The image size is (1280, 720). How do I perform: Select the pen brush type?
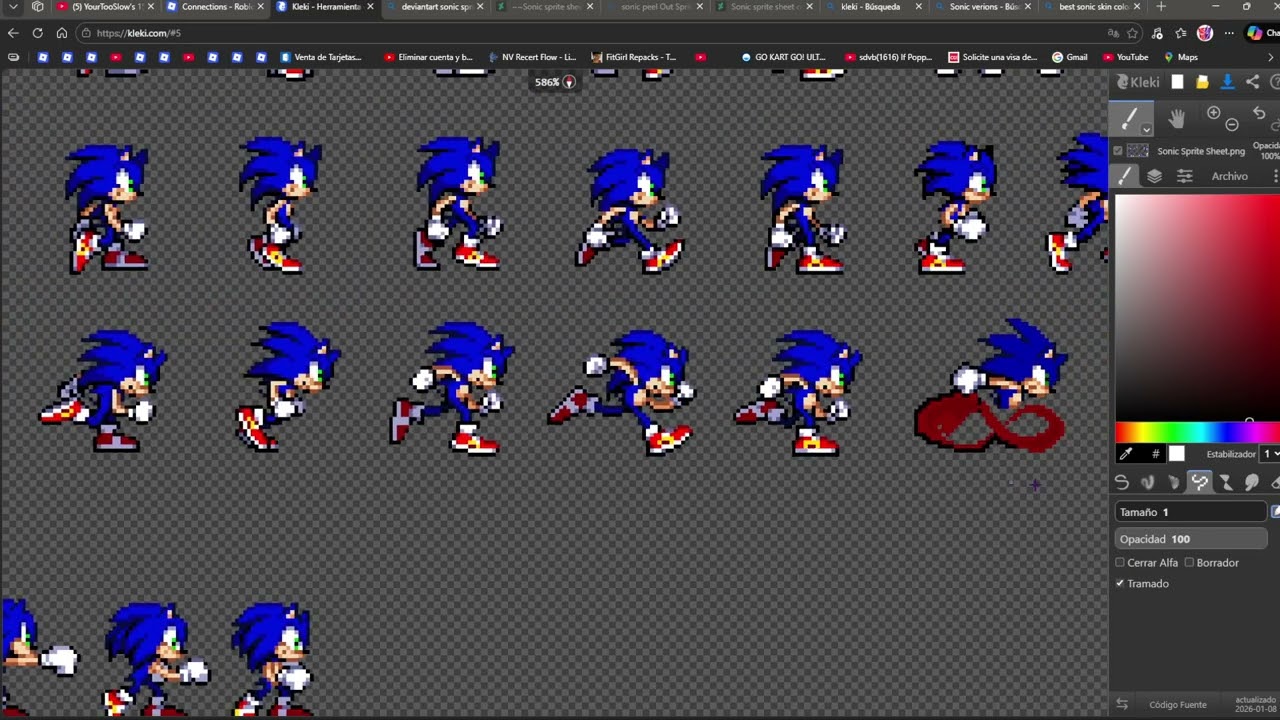click(x=1122, y=483)
